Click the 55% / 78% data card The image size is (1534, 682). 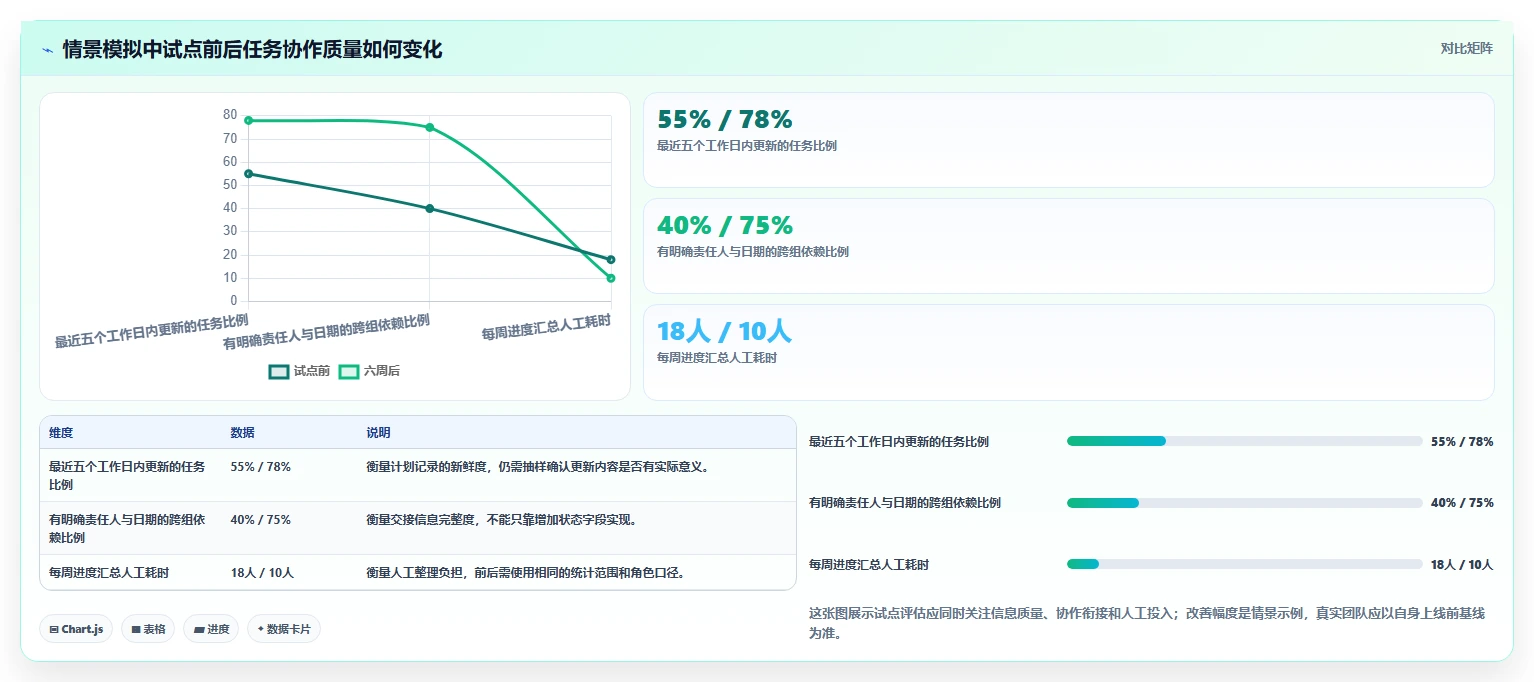1068,140
